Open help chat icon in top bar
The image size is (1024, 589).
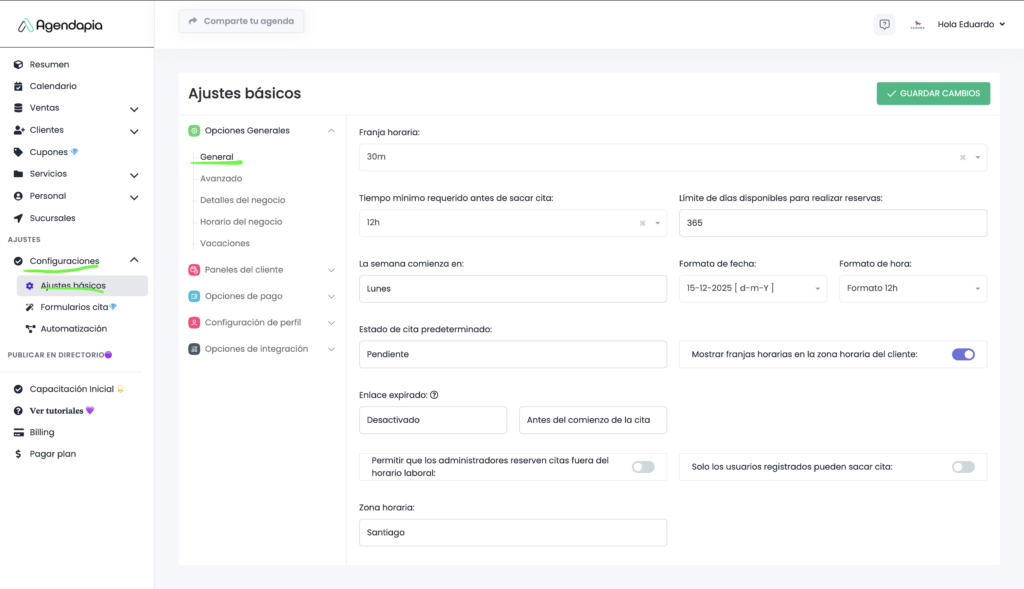[884, 25]
